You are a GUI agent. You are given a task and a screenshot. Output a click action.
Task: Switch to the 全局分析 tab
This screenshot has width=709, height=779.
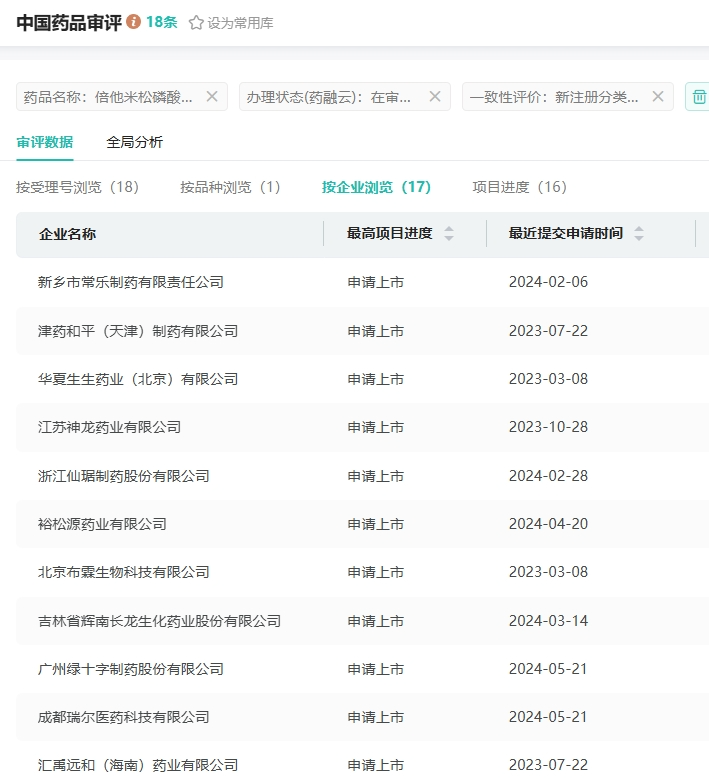135,142
